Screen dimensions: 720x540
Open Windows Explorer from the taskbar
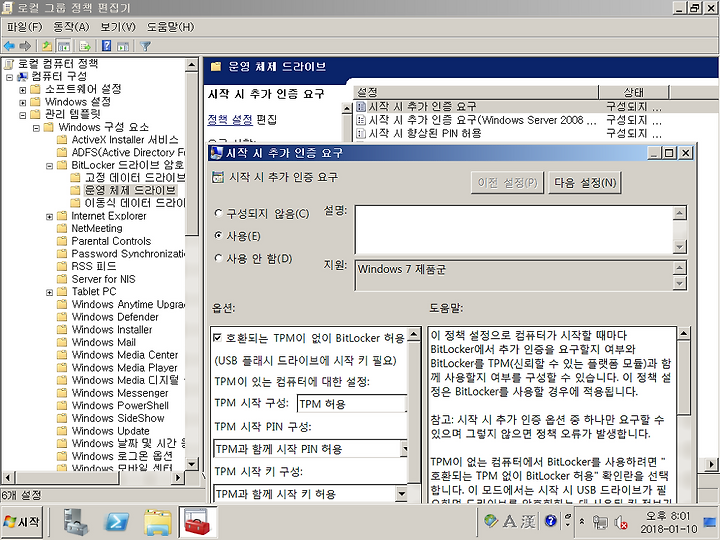pos(158,522)
